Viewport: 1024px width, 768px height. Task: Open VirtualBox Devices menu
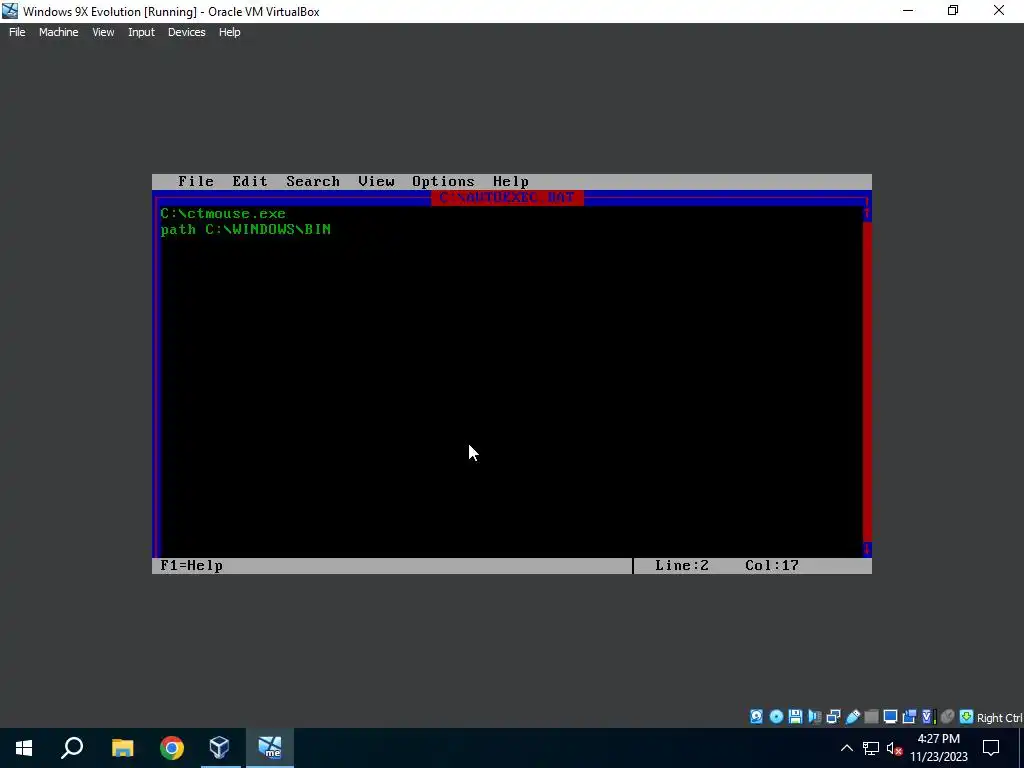click(187, 32)
